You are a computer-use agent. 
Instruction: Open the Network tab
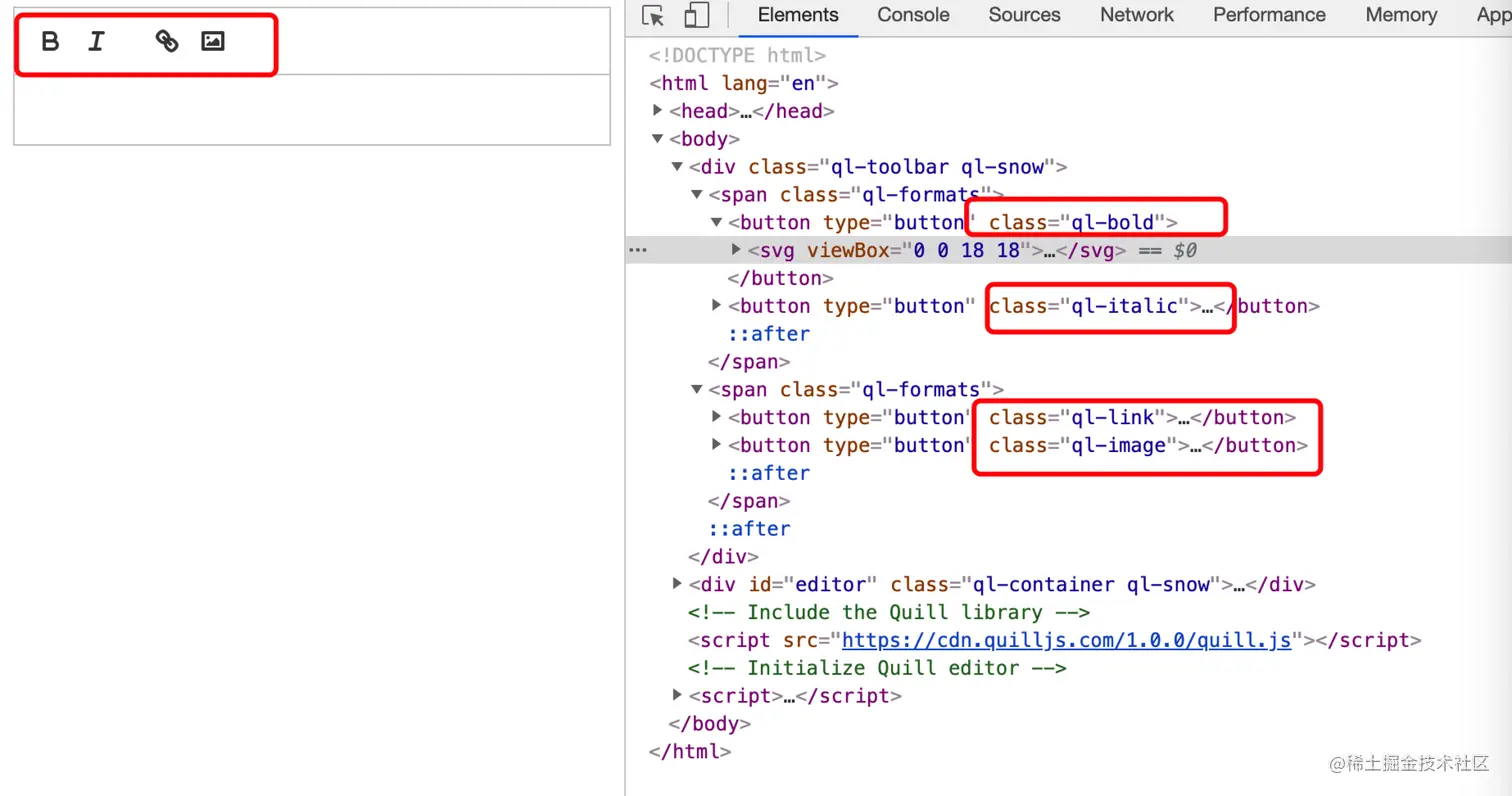1137,15
